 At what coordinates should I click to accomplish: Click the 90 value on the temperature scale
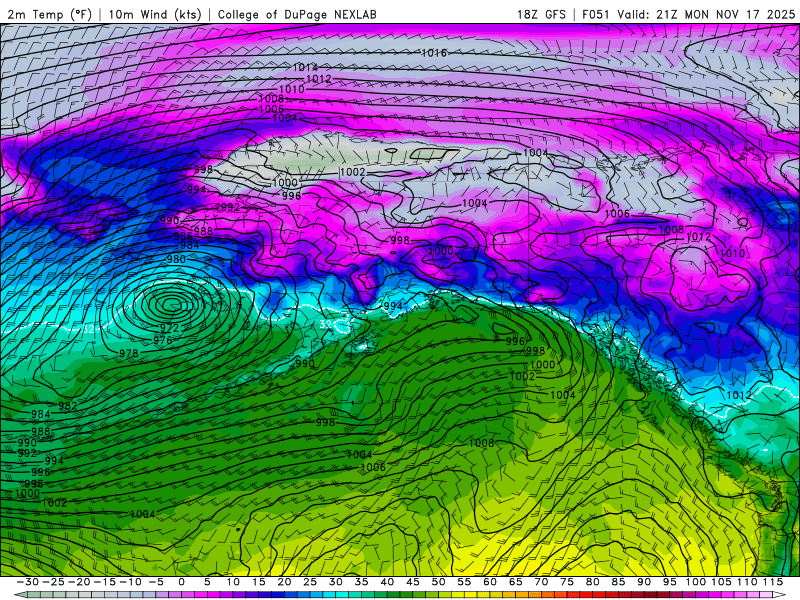coord(644,582)
